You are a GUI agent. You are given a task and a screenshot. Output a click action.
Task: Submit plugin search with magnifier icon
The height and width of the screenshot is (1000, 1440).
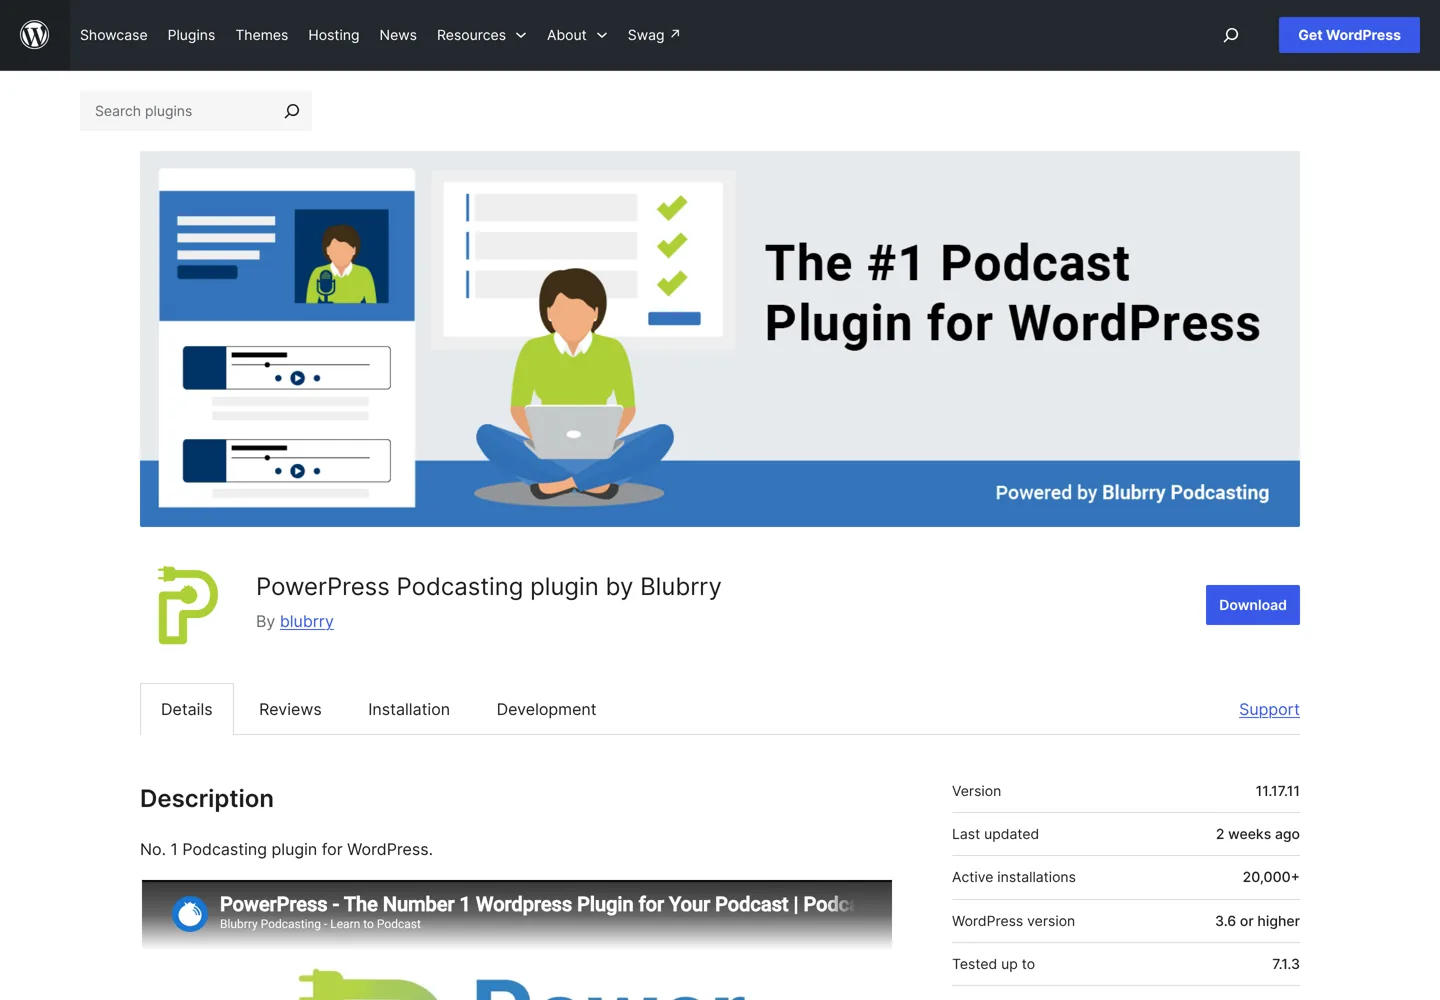(292, 111)
